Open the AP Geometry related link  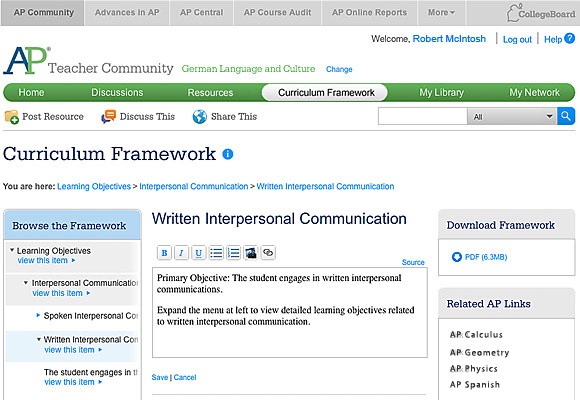[x=479, y=352]
